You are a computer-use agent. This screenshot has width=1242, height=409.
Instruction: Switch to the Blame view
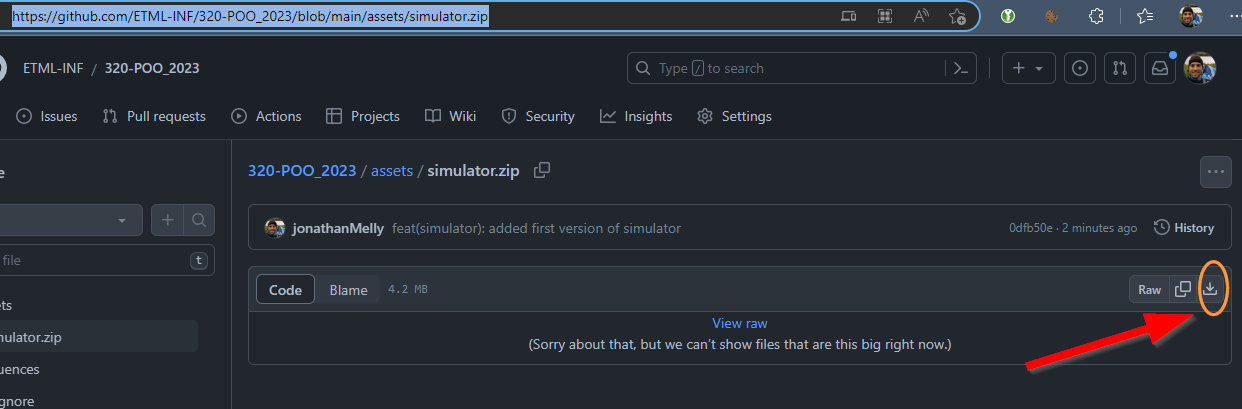(348, 290)
